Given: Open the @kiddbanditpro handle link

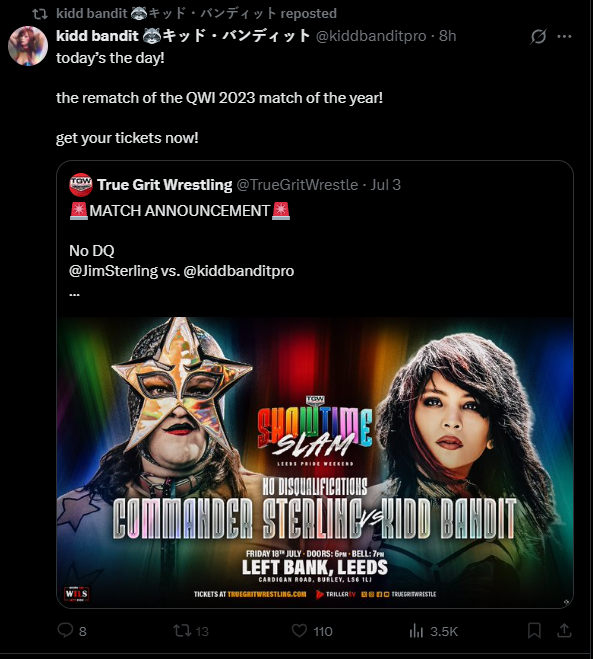Looking at the screenshot, I should click(371, 36).
